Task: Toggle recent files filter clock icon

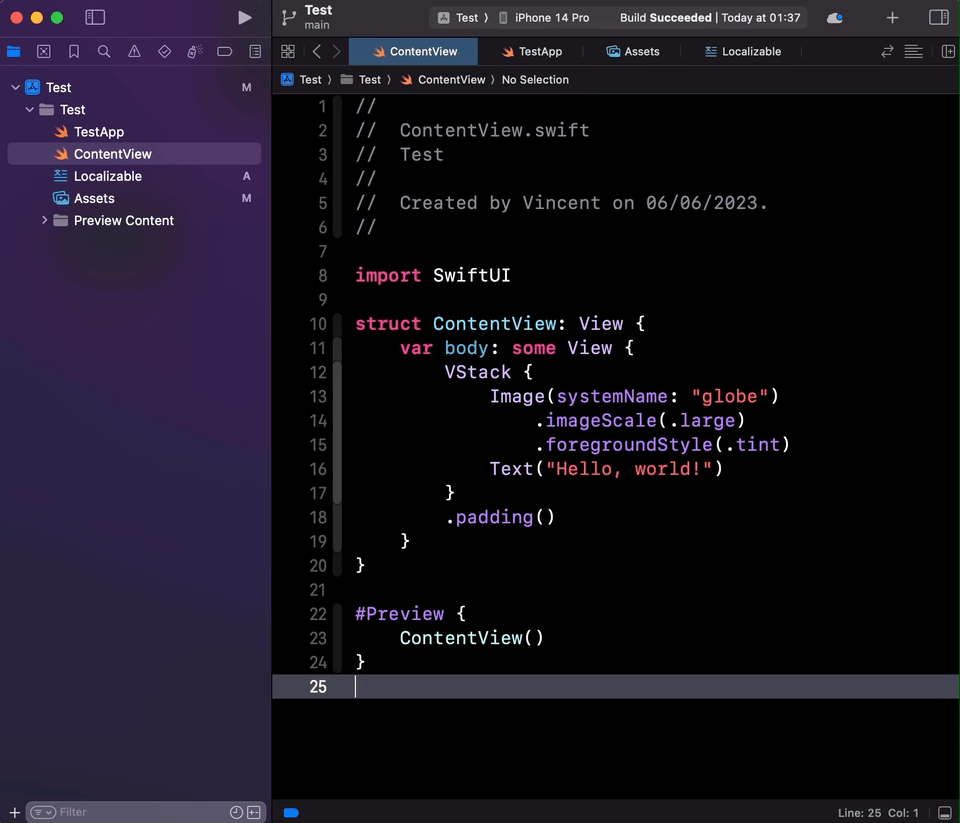Action: (x=236, y=812)
